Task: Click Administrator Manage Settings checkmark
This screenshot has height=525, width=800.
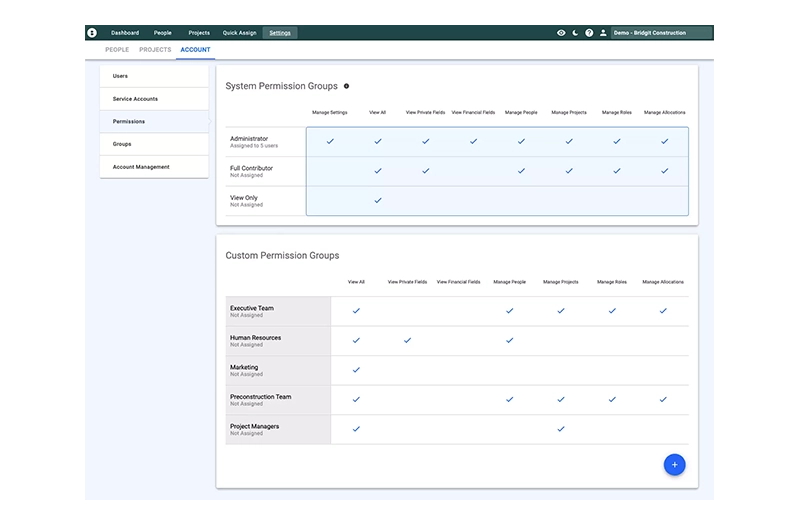Action: (330, 141)
